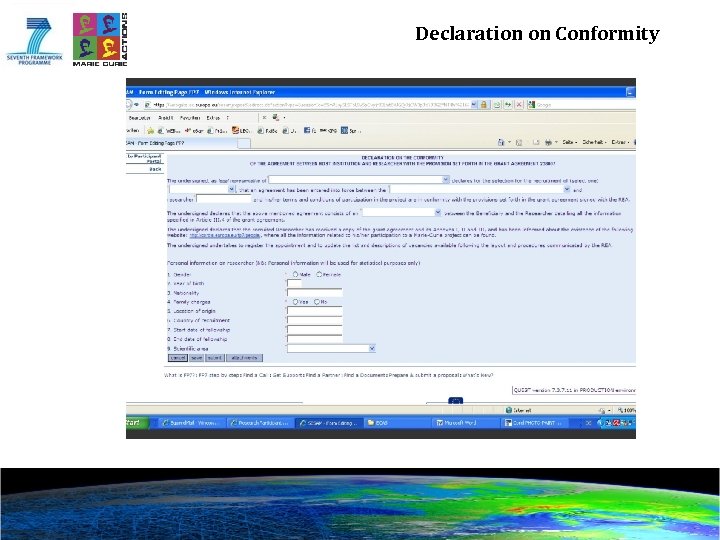Click the Start date of fellowship field
720x540 pixels.
click(315, 330)
